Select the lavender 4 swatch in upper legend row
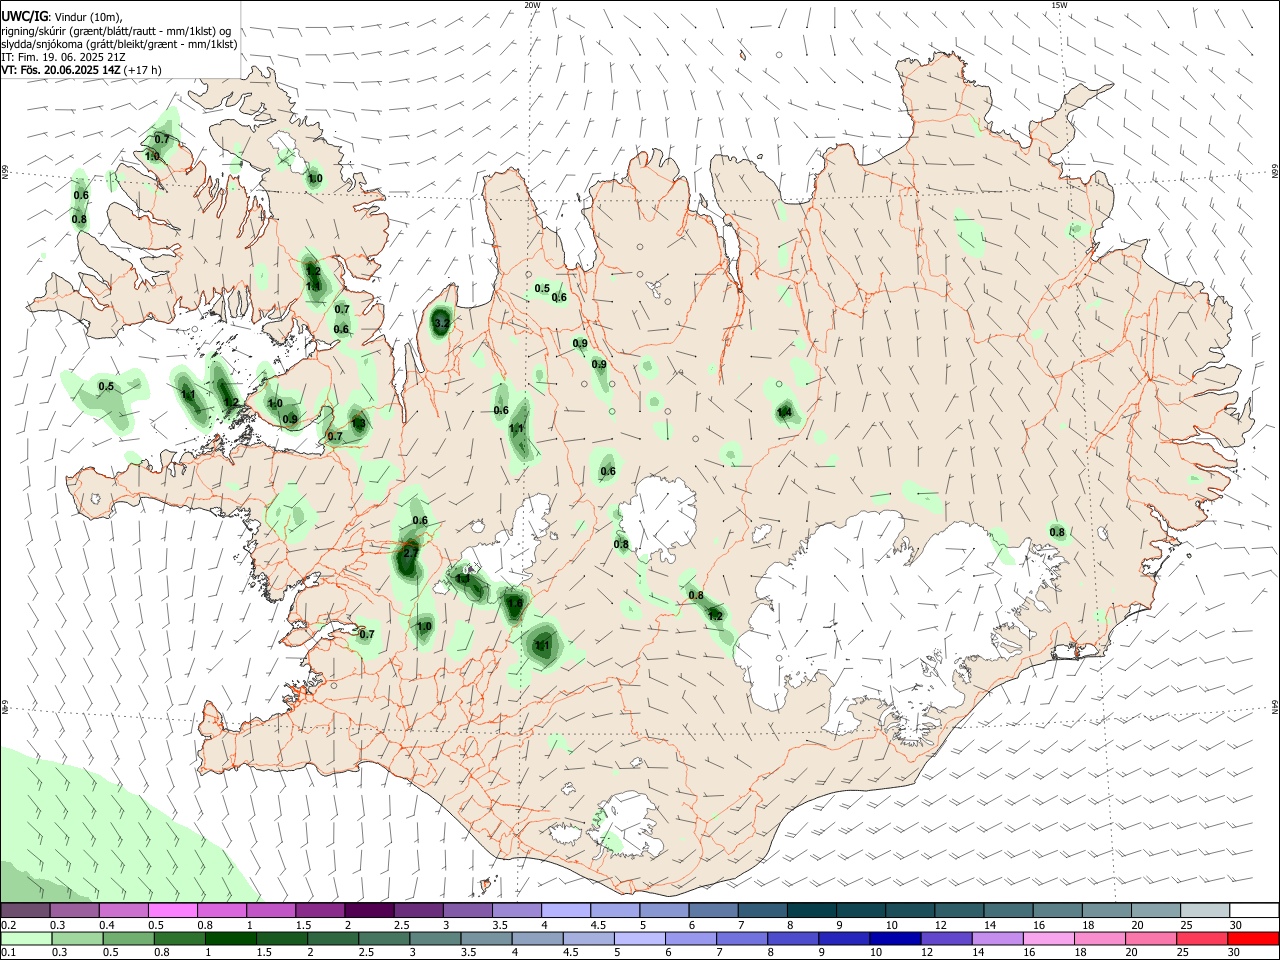The height and width of the screenshot is (960, 1280). click(566, 911)
